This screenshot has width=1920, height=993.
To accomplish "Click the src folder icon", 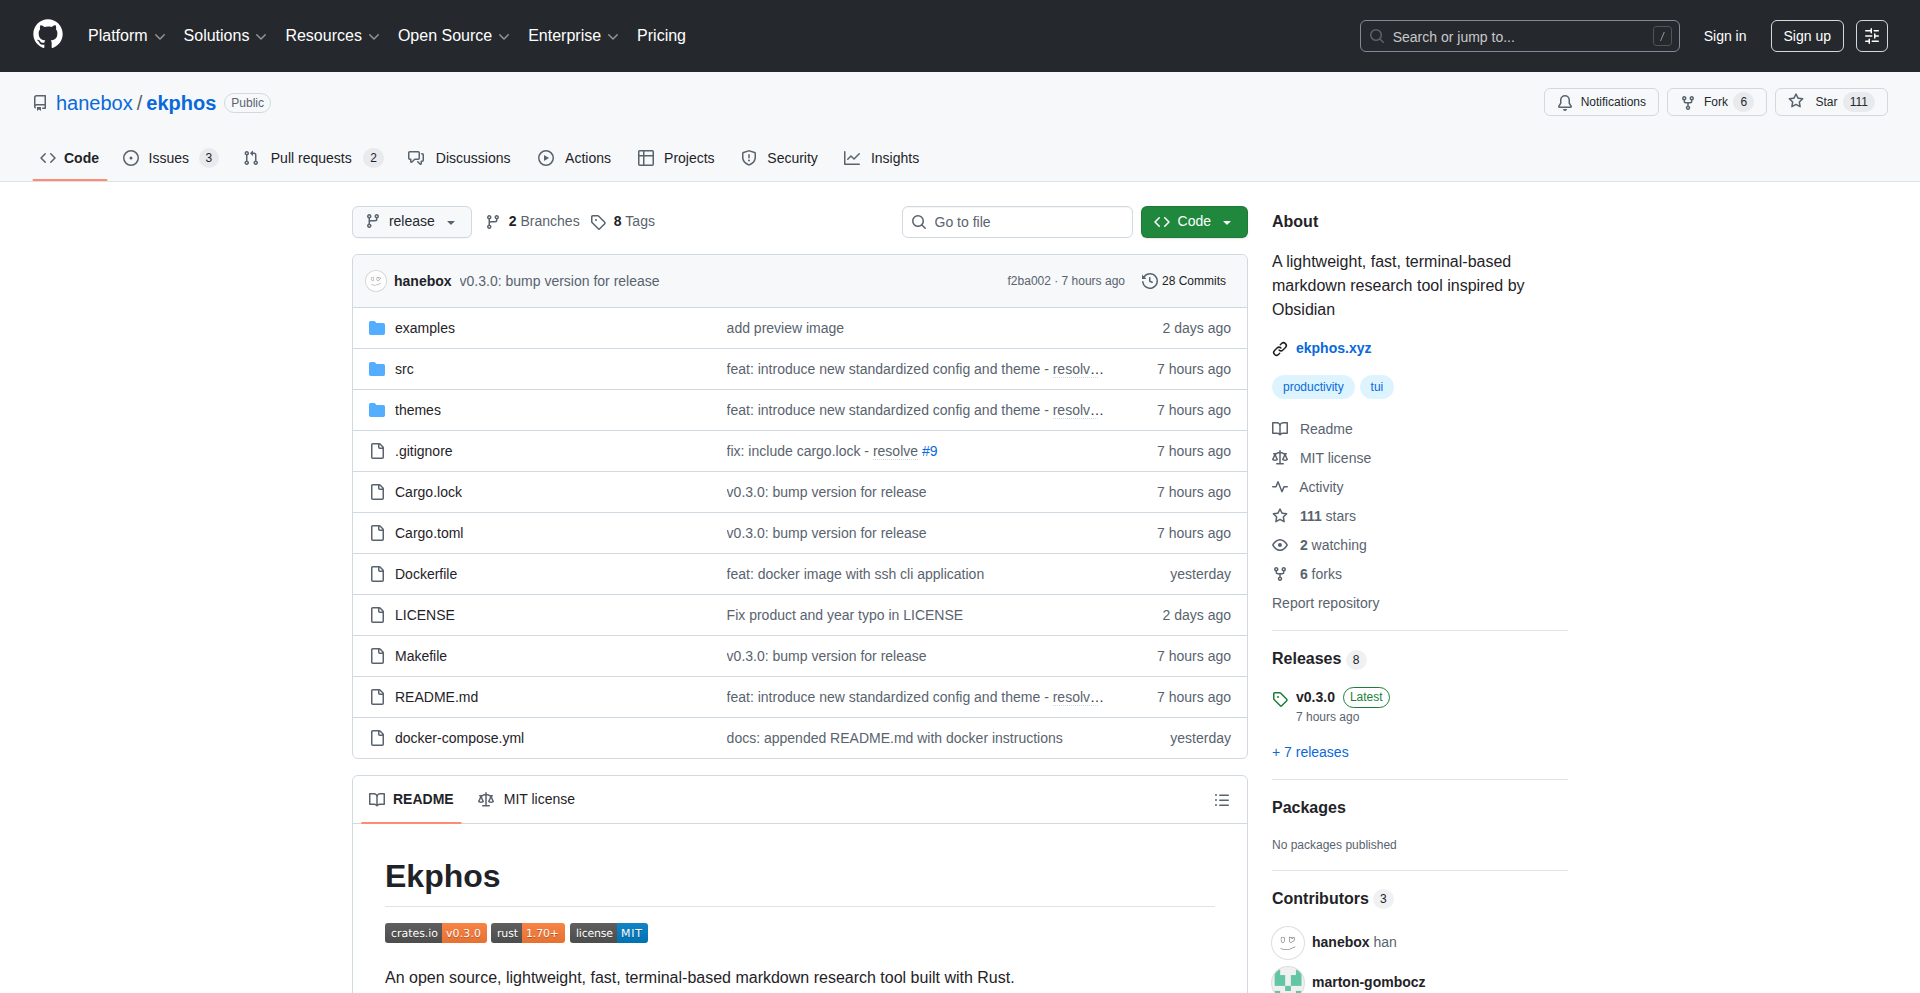I will click(377, 369).
